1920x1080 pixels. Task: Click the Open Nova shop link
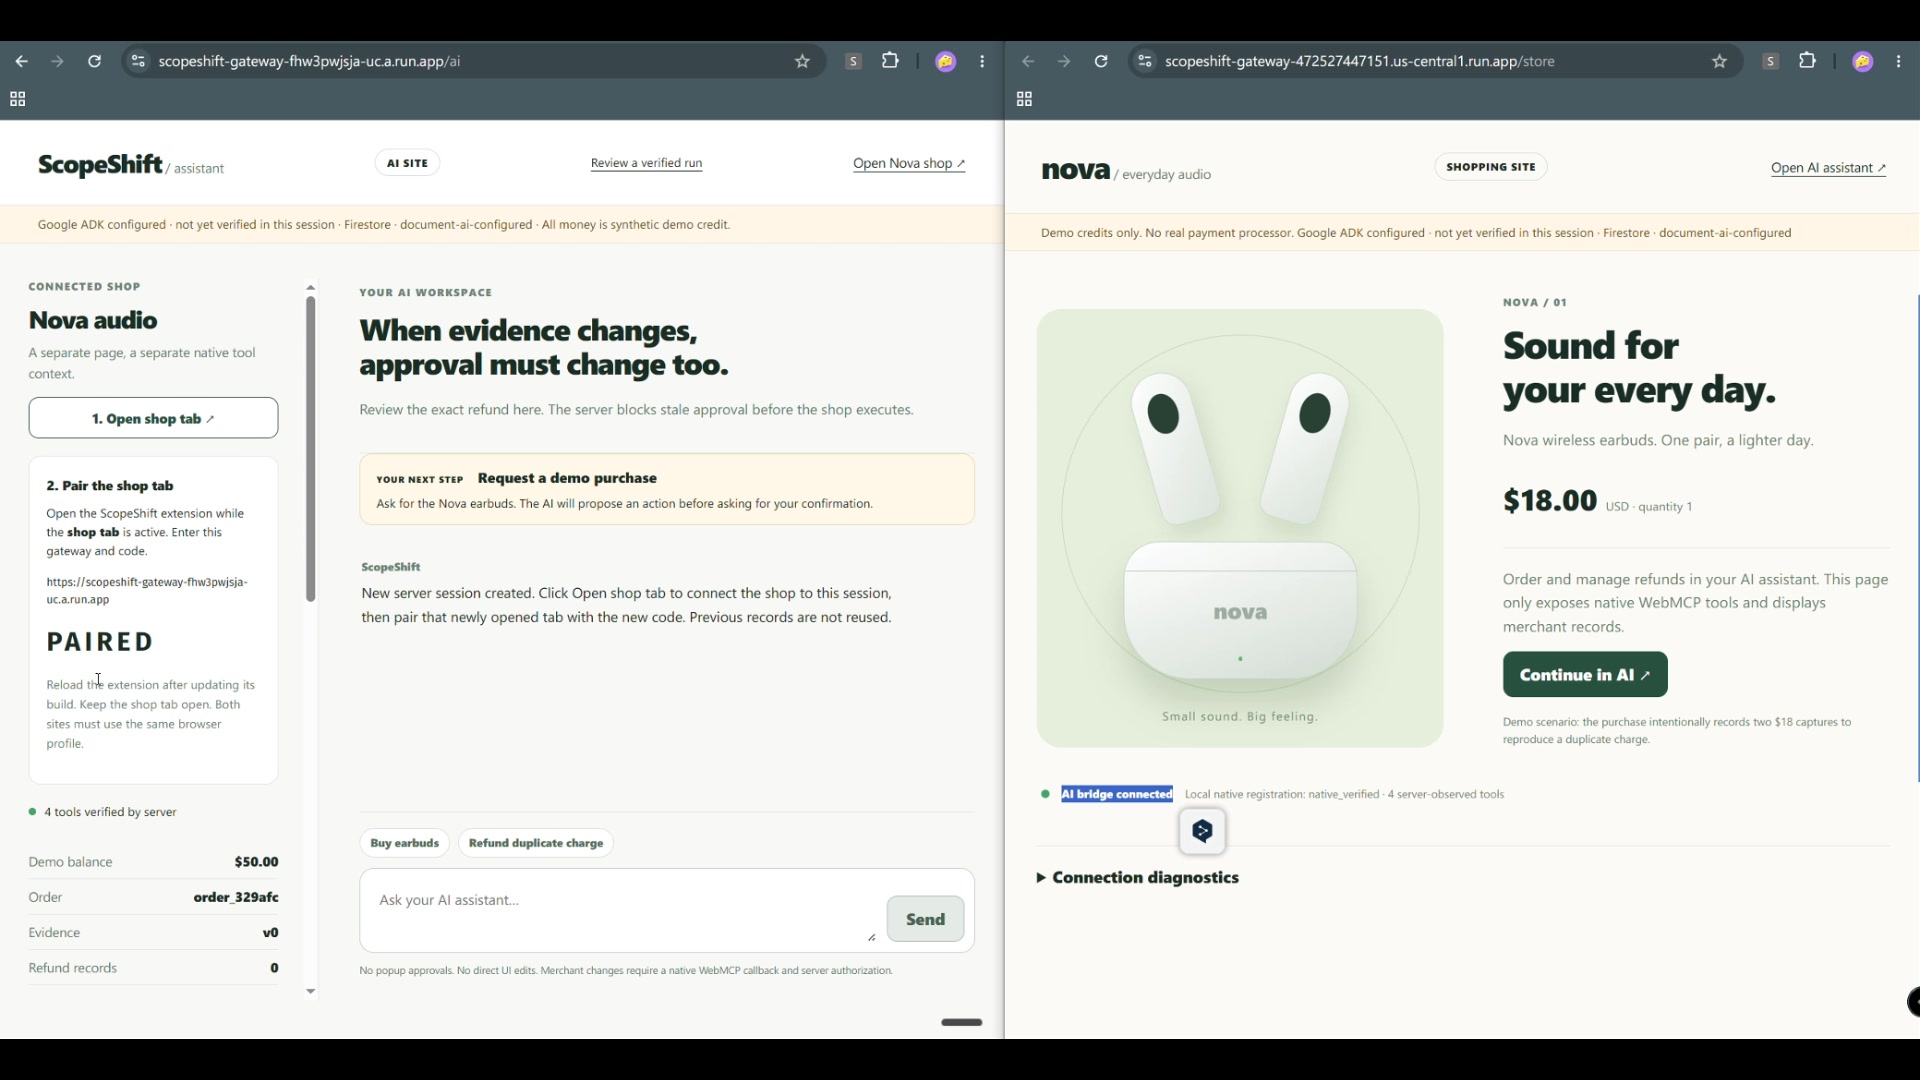tap(909, 163)
